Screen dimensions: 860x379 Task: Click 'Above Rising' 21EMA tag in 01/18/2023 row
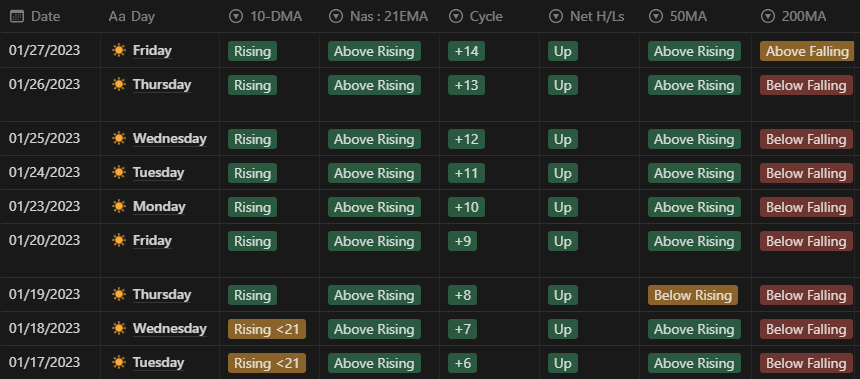pyautogui.click(x=374, y=329)
